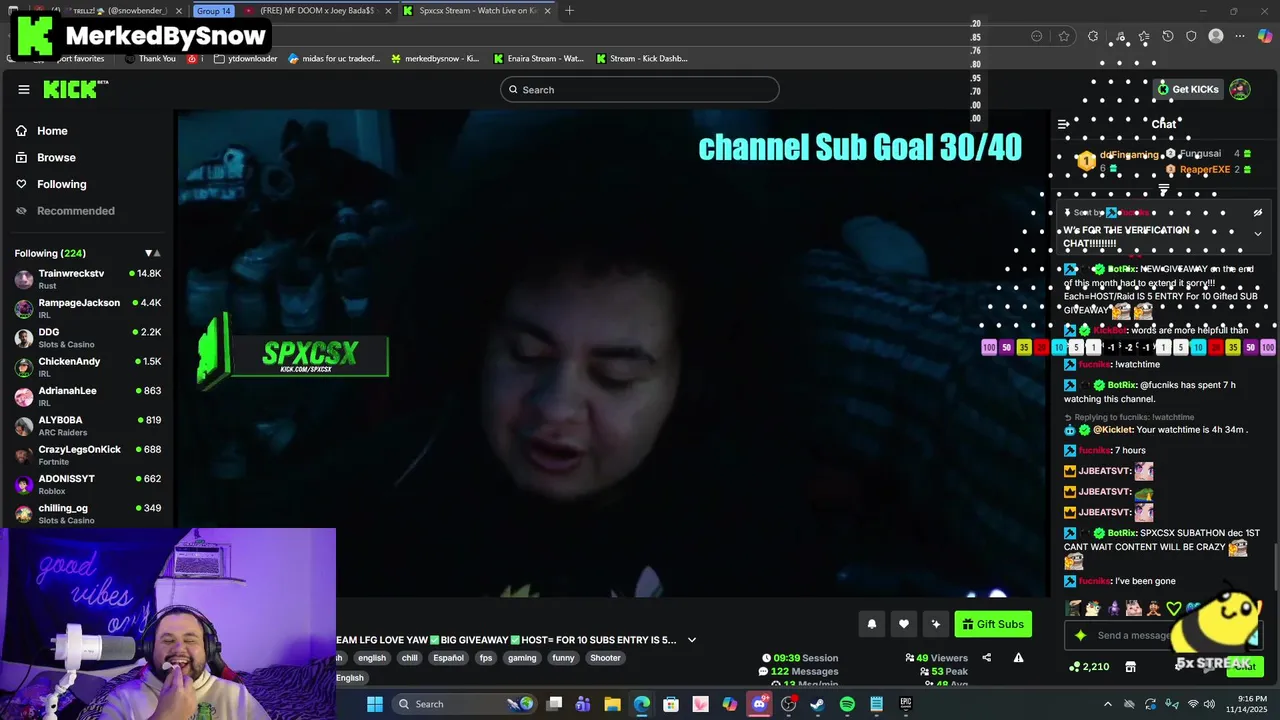1280x720 pixels.
Task: Expand the stream title dropdown chevron
Action: 691,640
